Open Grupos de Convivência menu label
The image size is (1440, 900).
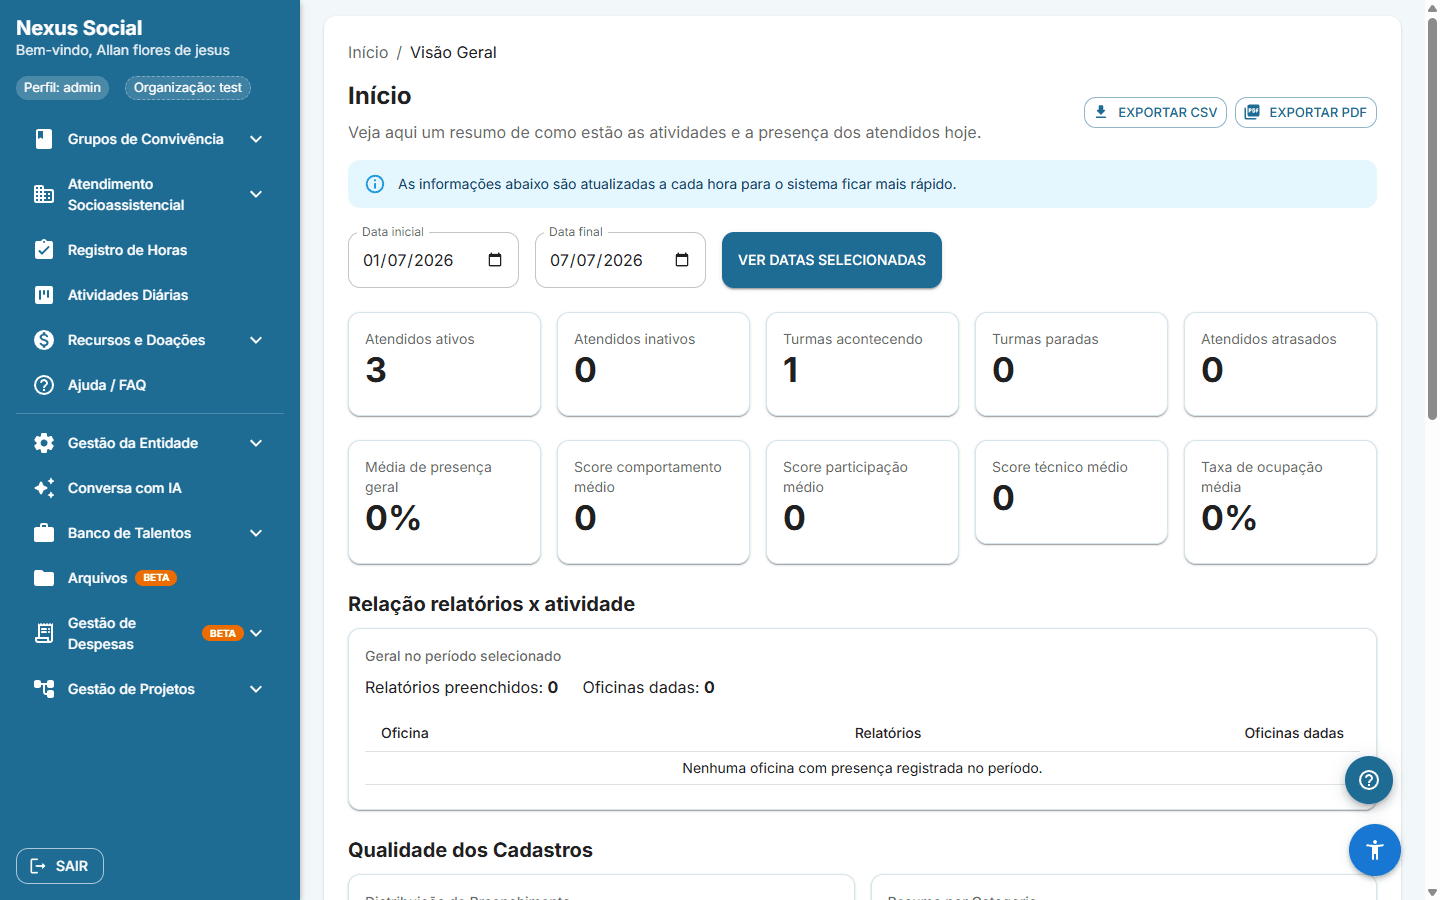click(x=146, y=139)
